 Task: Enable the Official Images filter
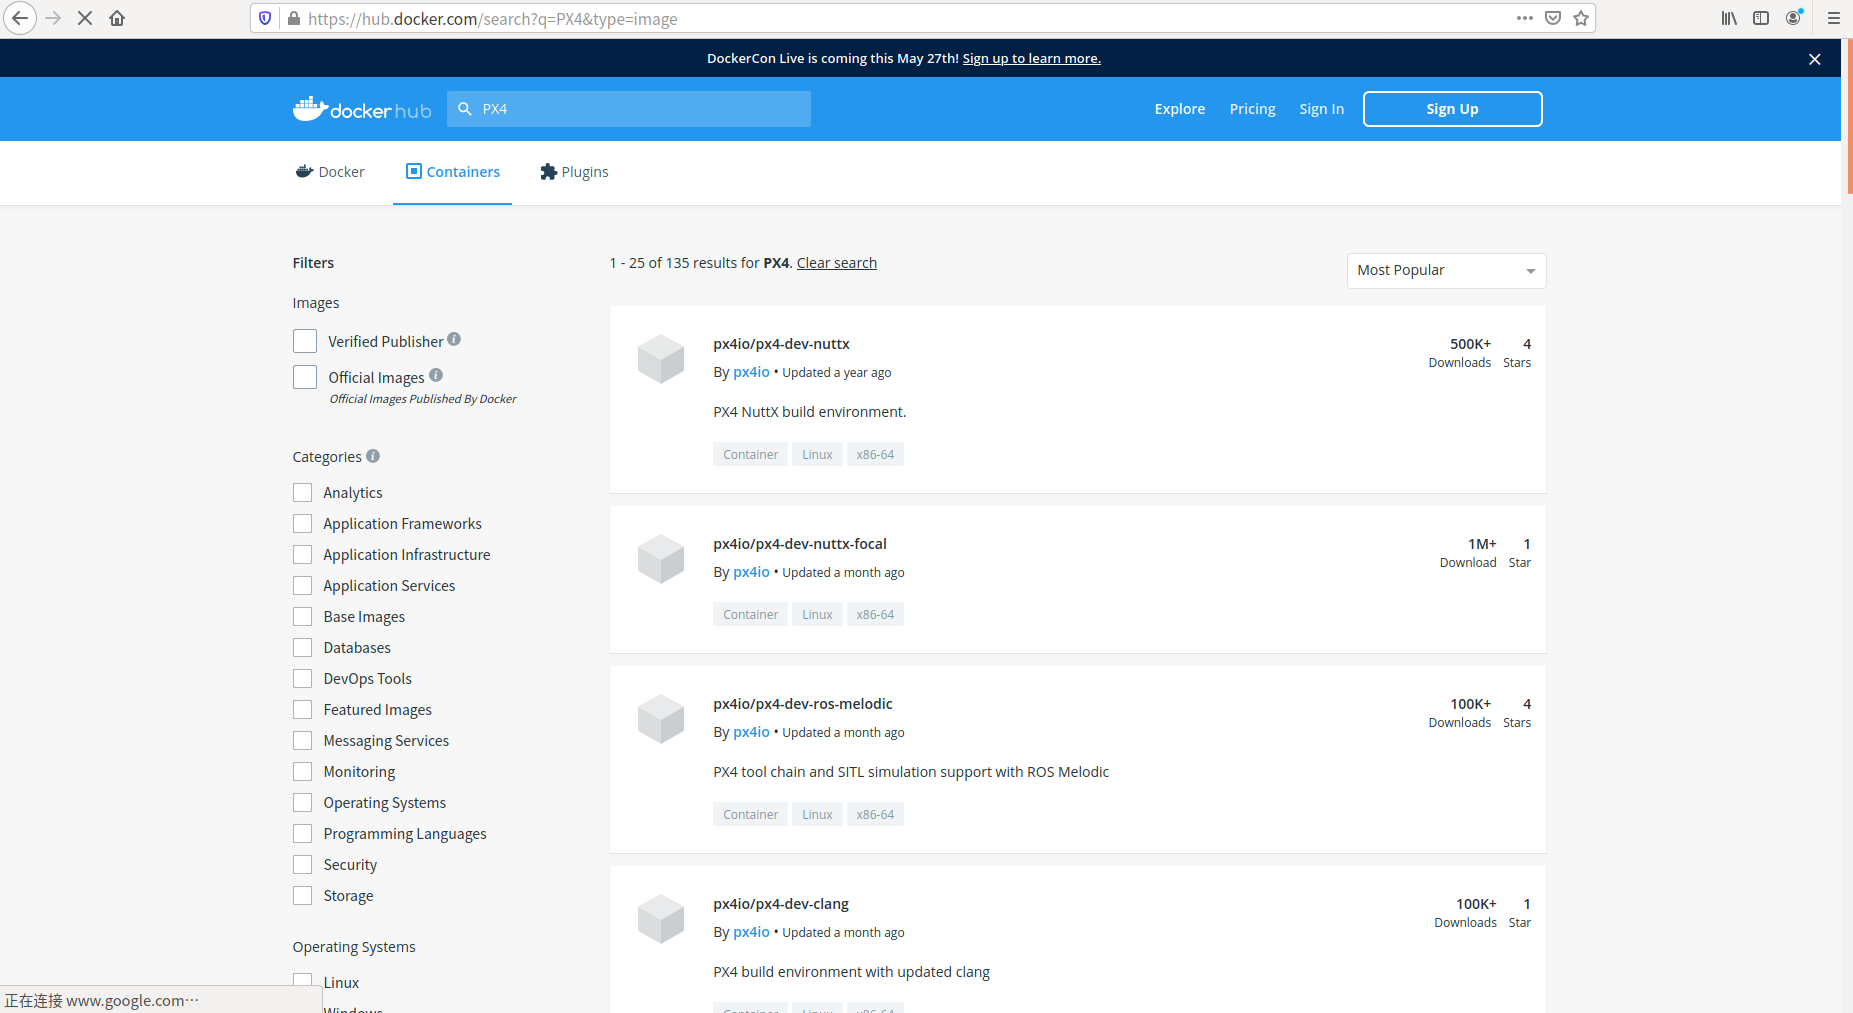tap(304, 376)
